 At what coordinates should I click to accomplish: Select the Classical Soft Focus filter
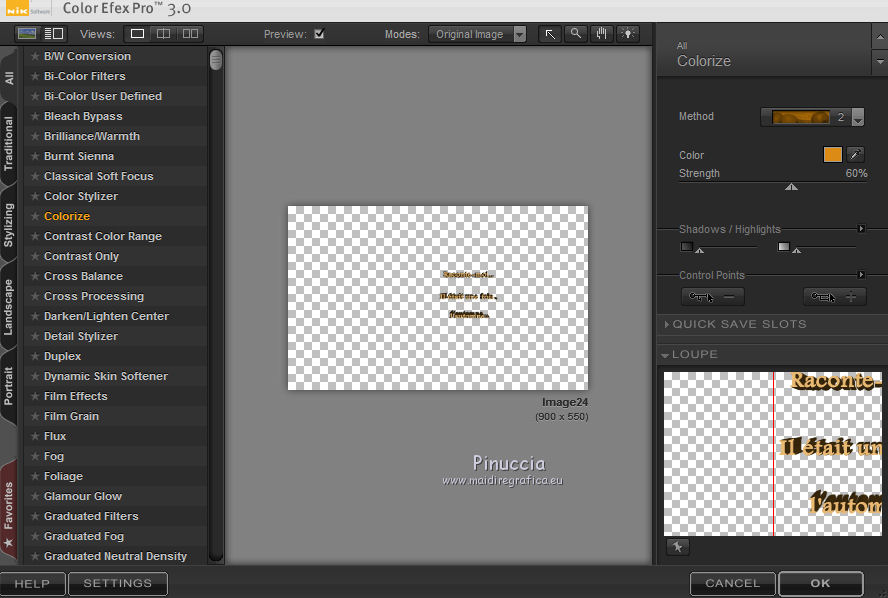point(99,176)
